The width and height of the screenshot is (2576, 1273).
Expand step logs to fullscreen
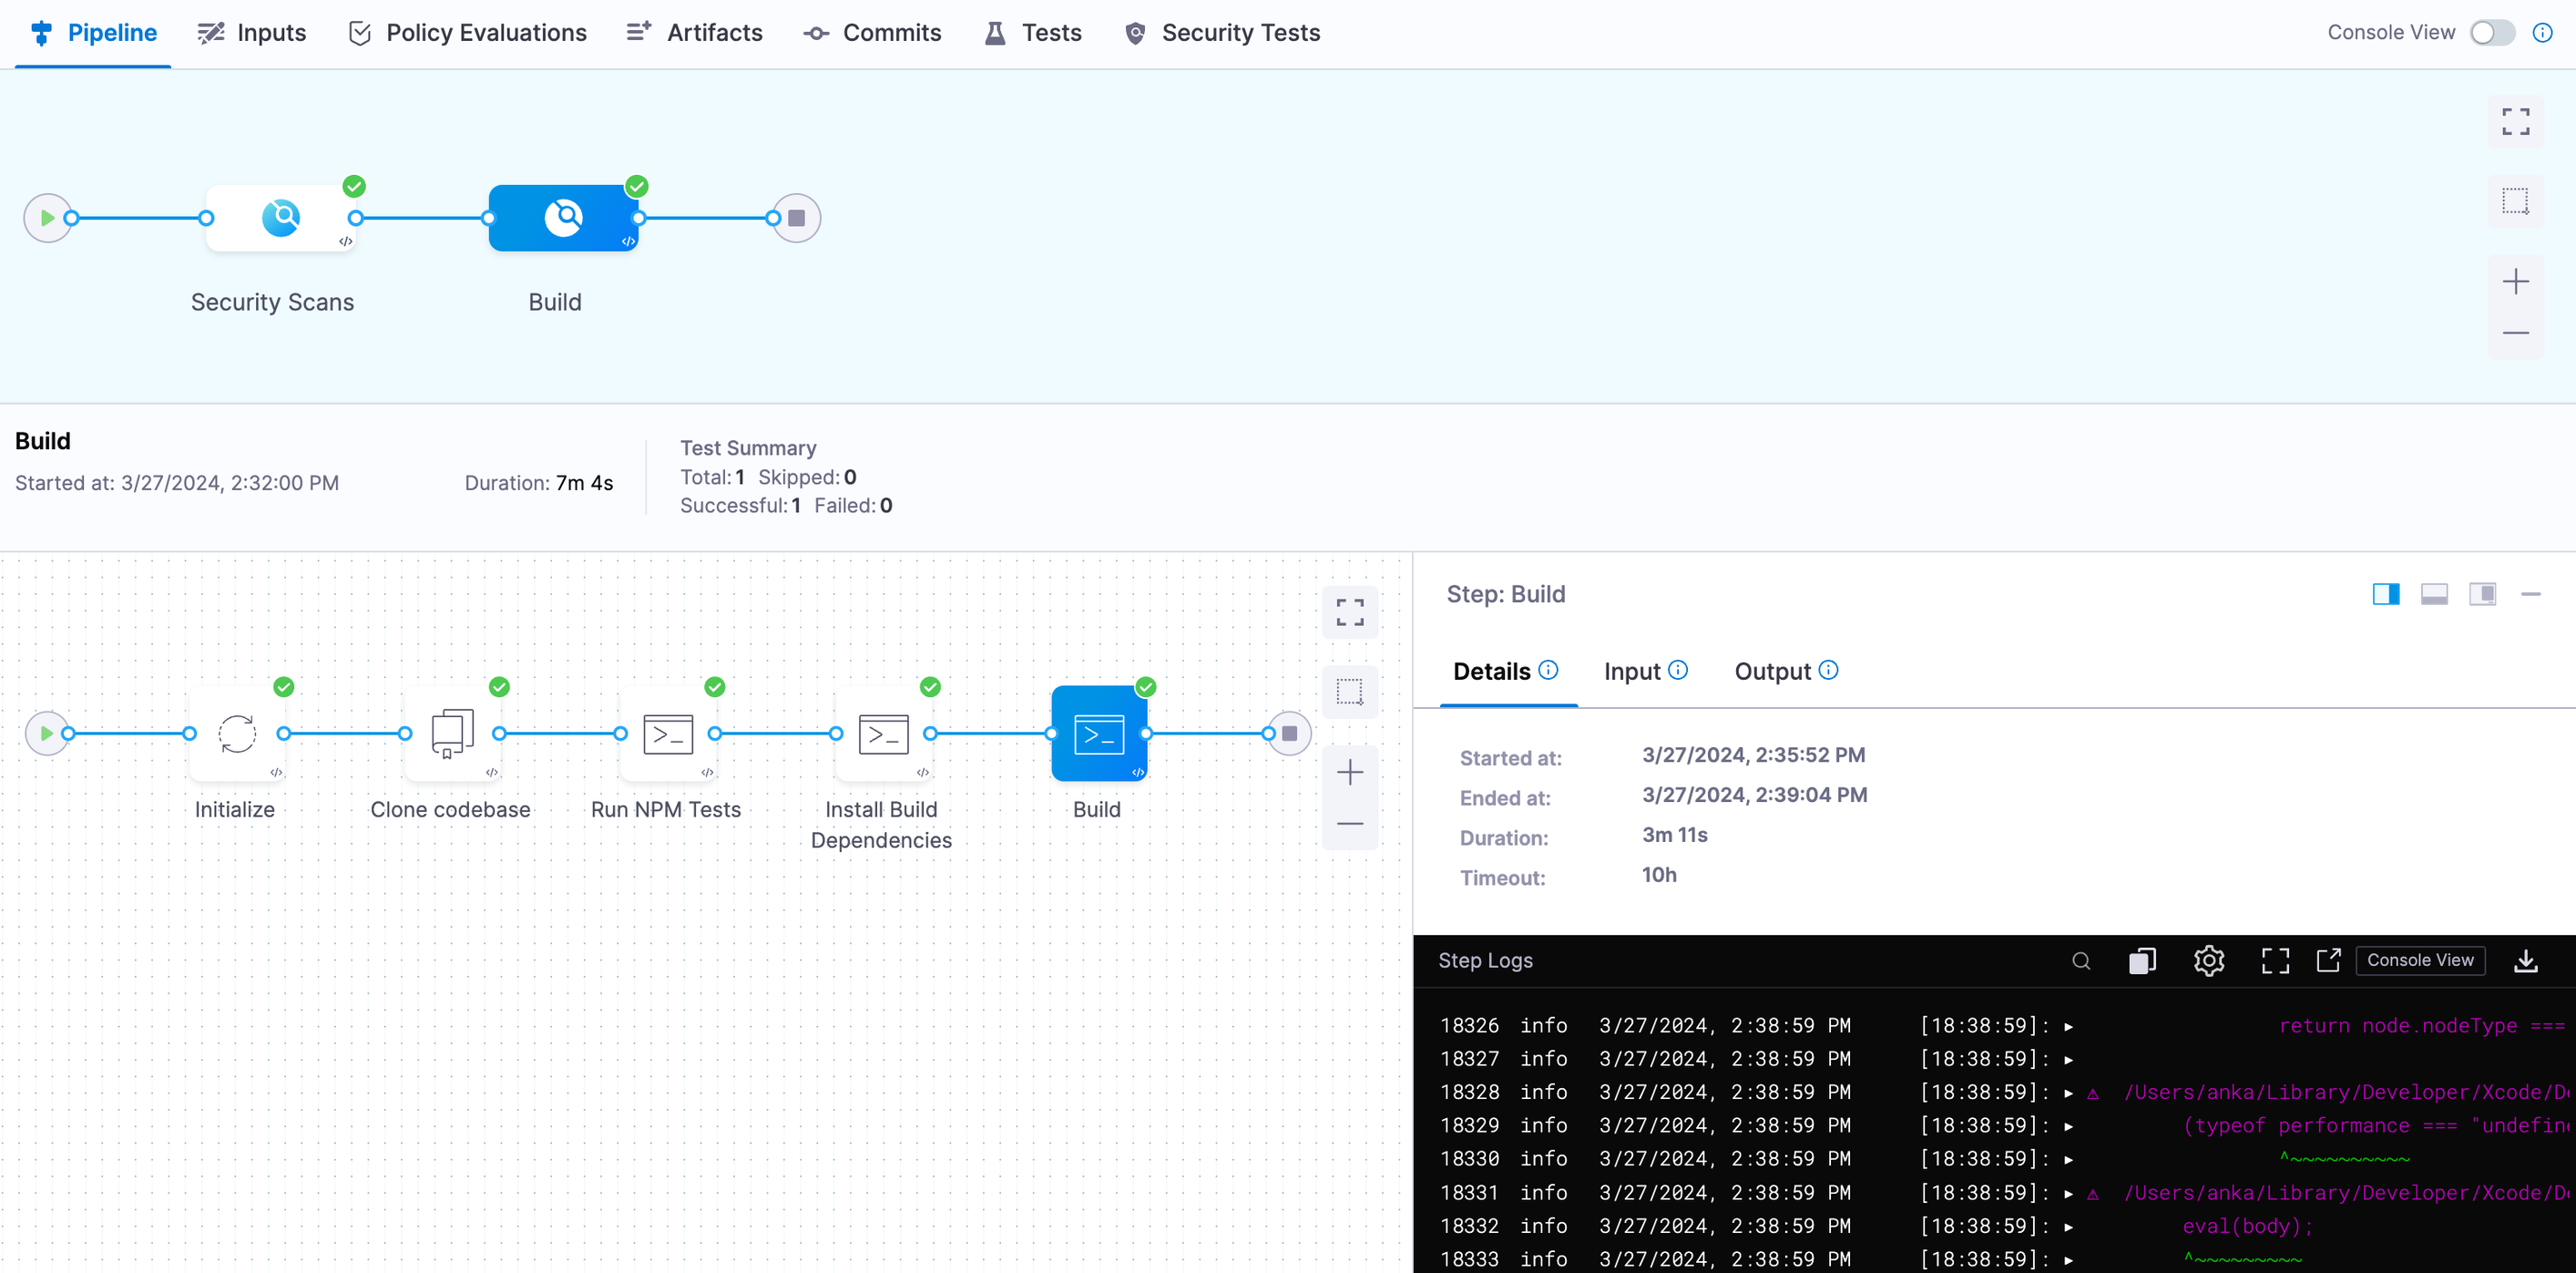(x=2275, y=961)
